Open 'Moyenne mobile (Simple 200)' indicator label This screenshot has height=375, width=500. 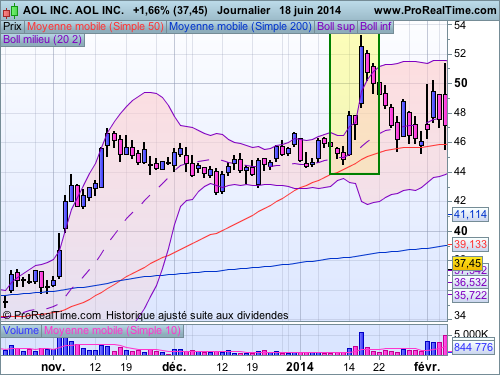(x=240, y=26)
